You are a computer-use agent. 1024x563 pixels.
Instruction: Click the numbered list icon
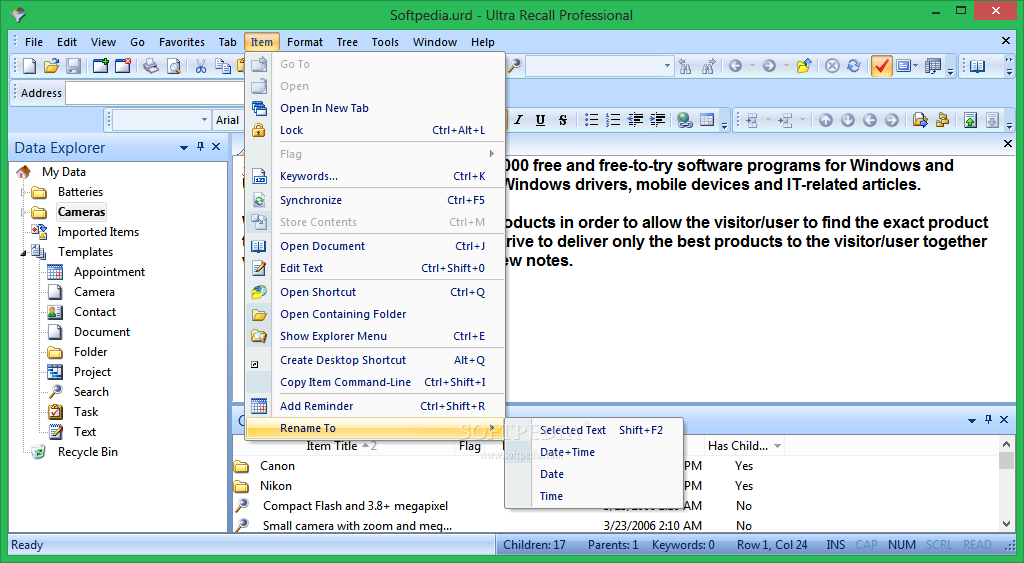click(613, 120)
